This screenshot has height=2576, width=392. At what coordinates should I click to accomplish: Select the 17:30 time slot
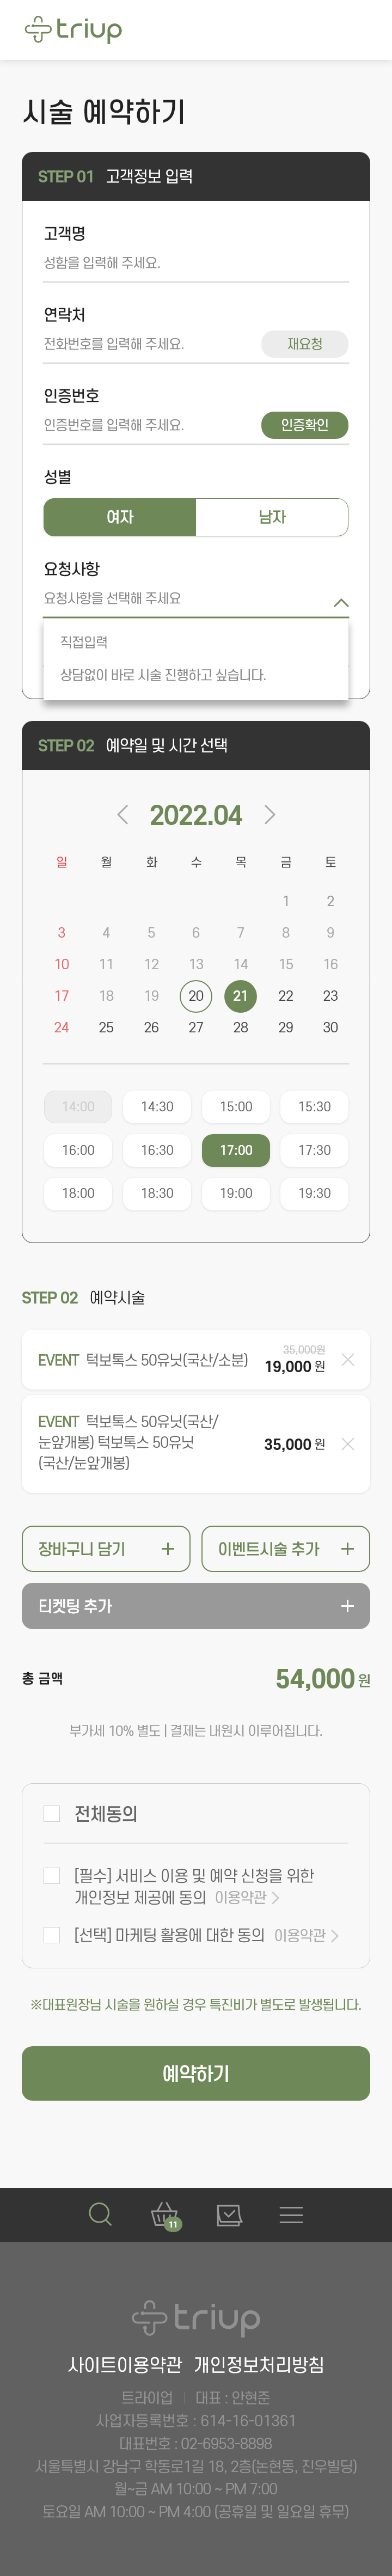314,1150
